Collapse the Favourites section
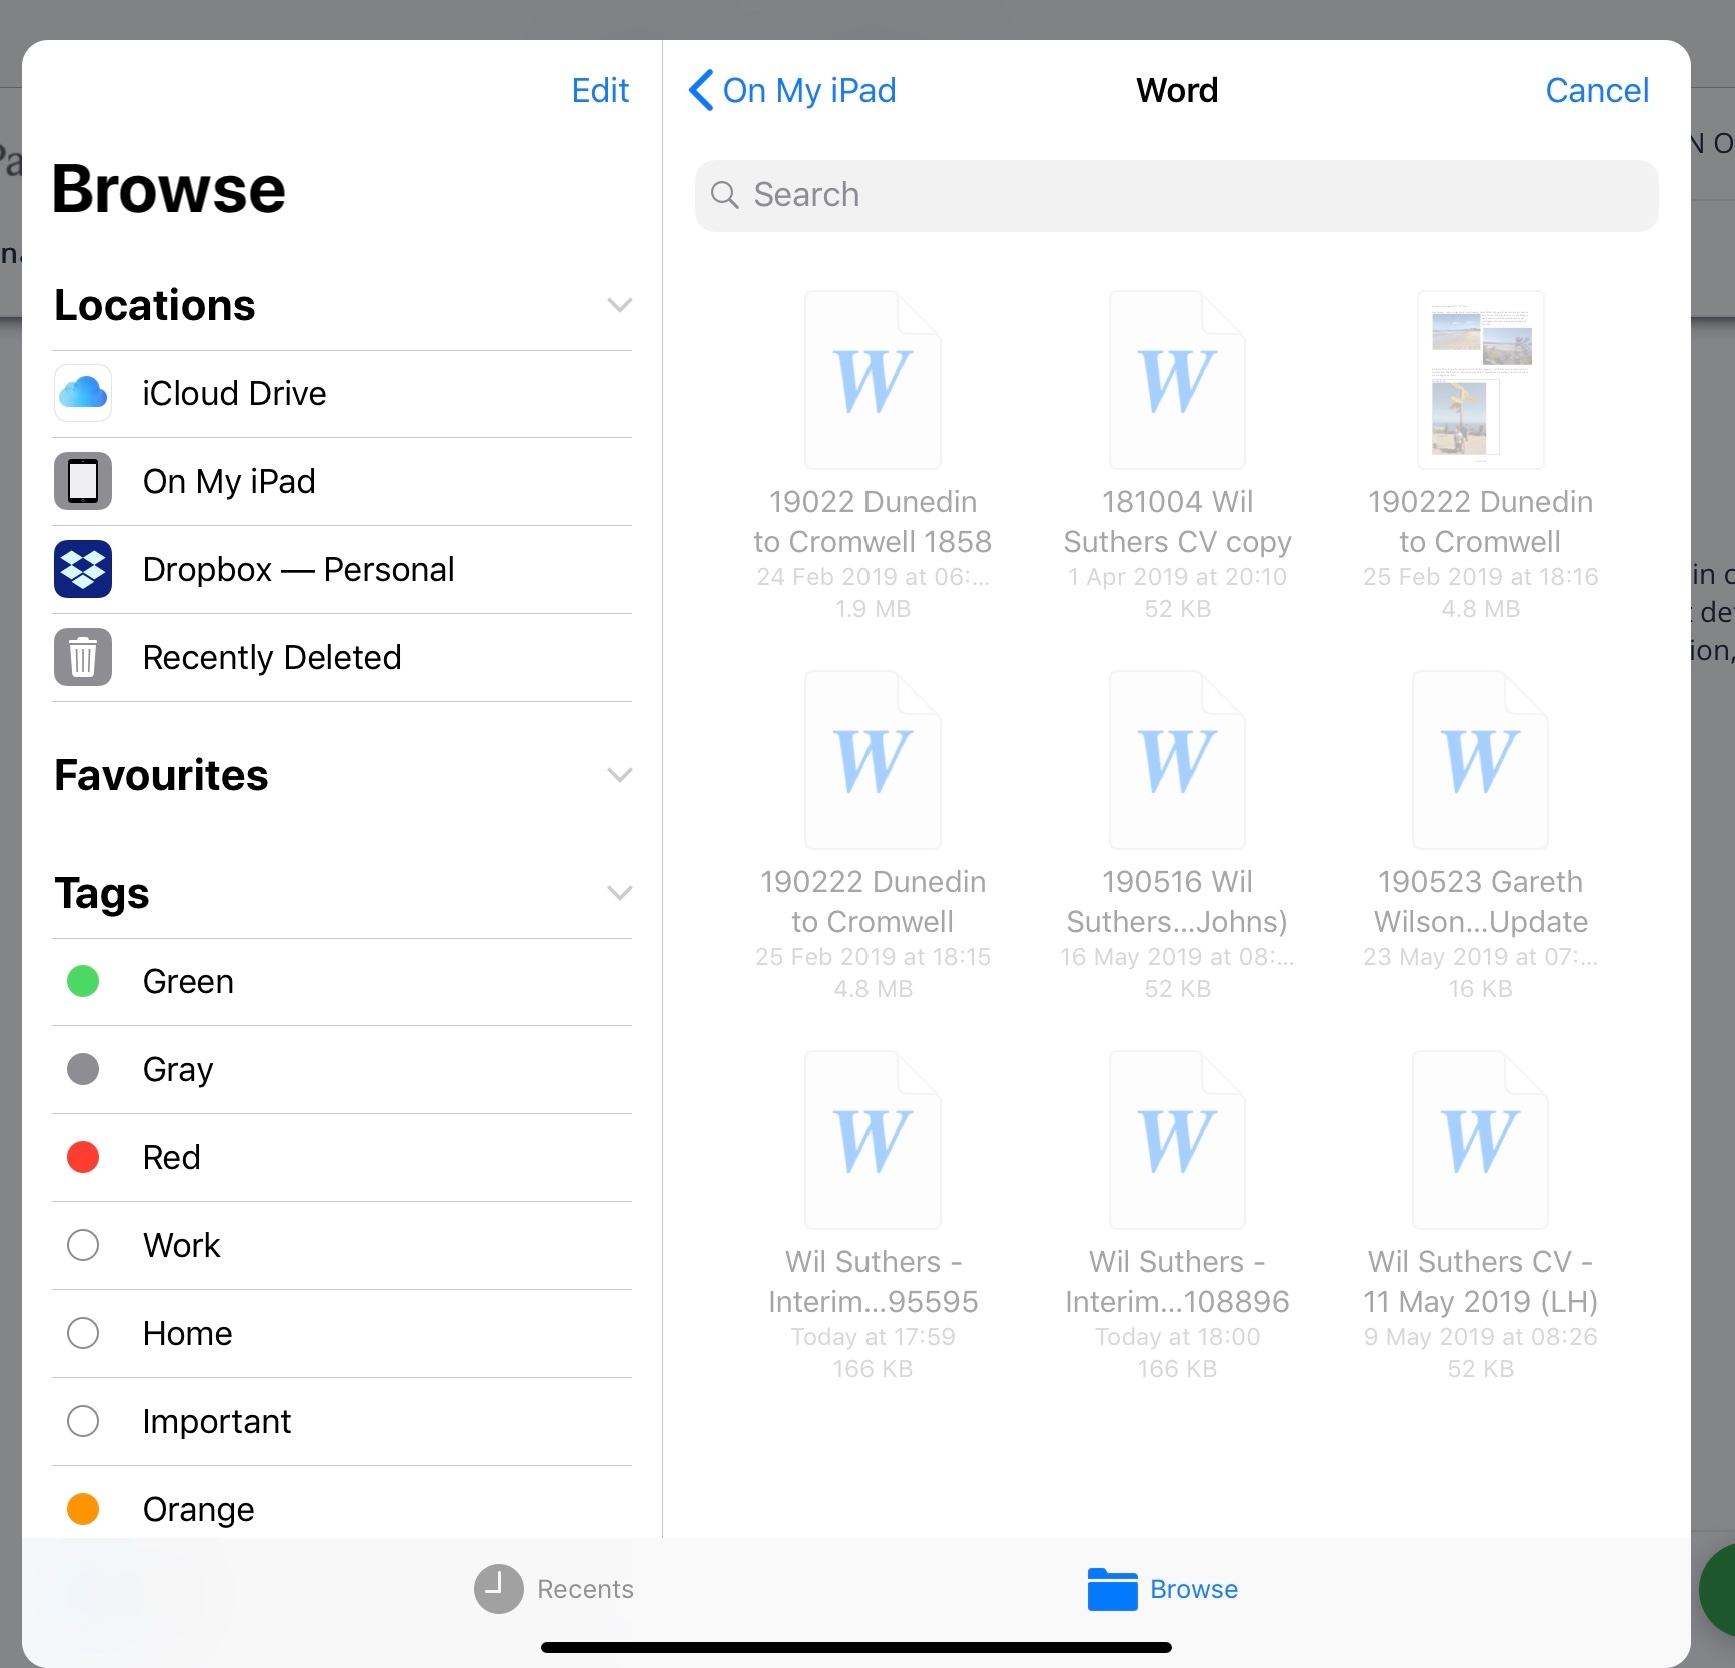Screen dimensions: 1735x1668 click(620, 775)
